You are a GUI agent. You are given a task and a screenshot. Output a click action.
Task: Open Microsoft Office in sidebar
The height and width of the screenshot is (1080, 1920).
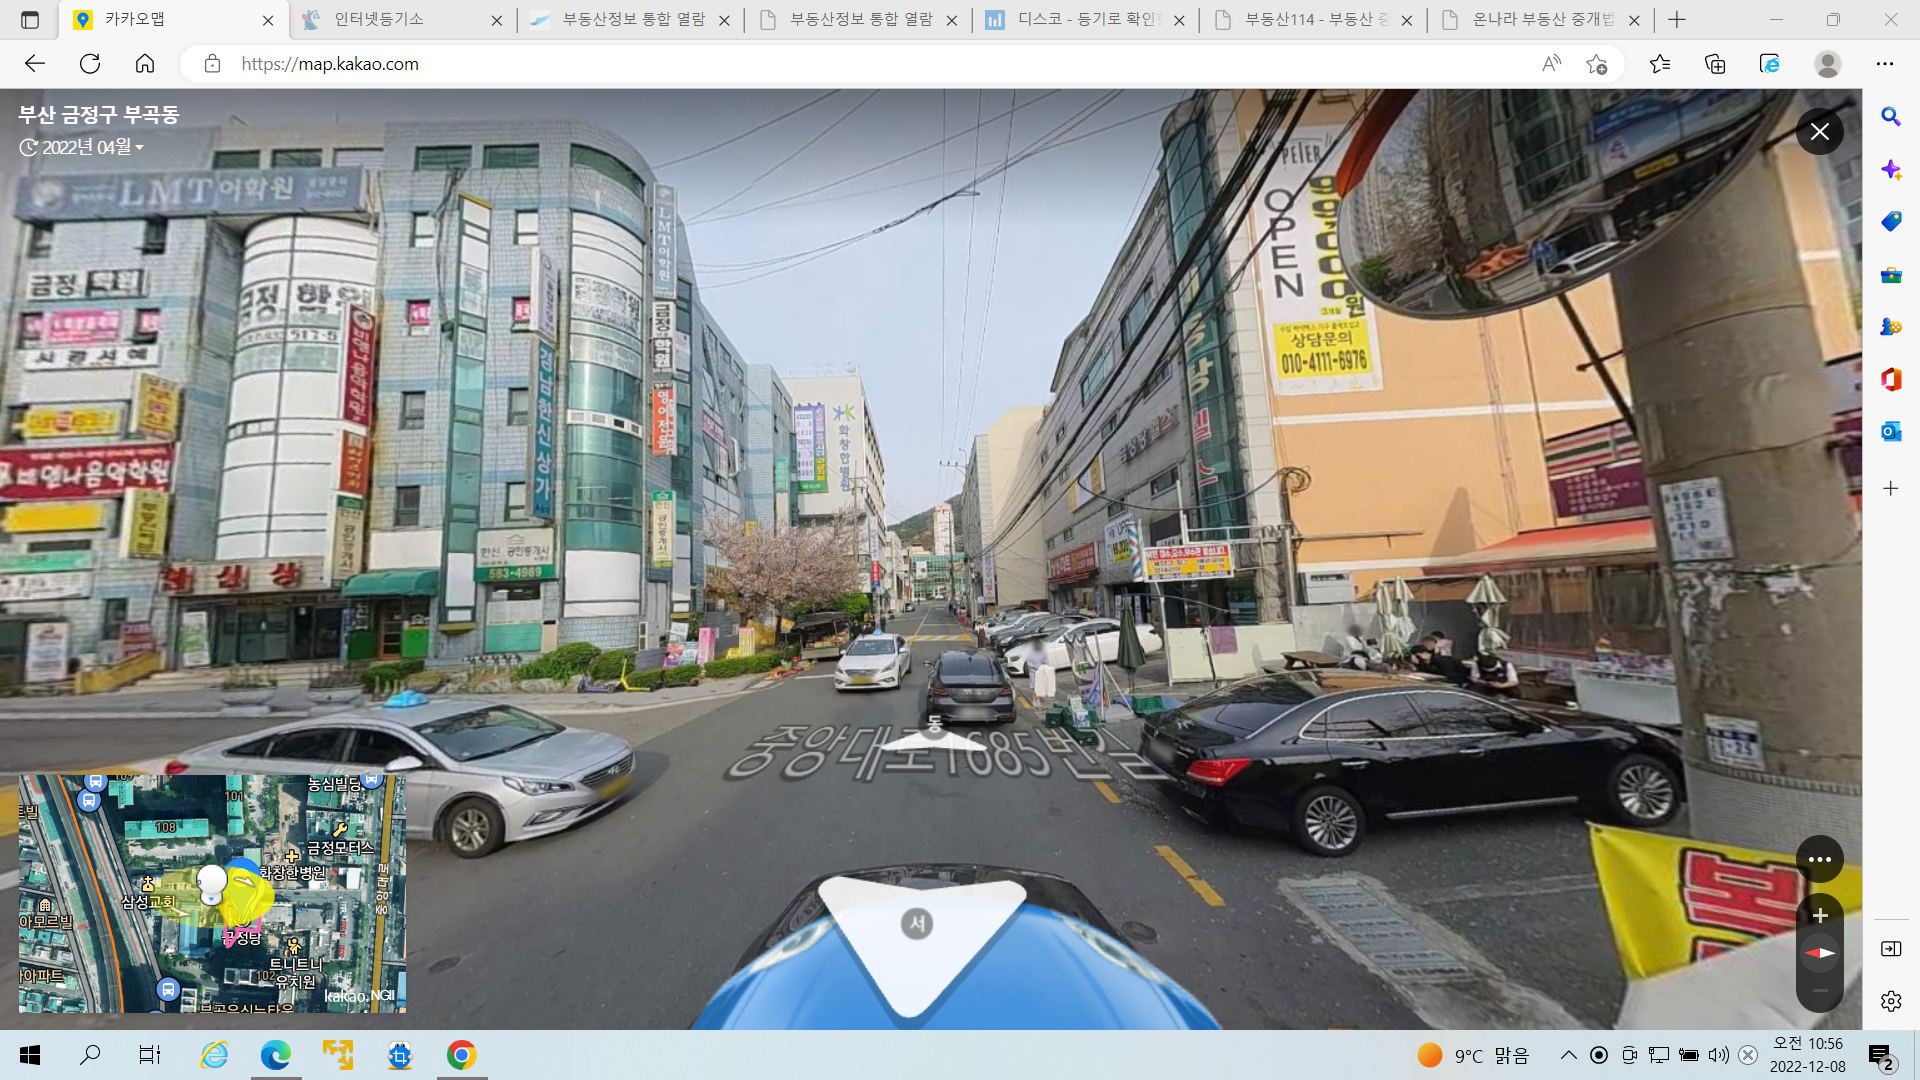1890,379
